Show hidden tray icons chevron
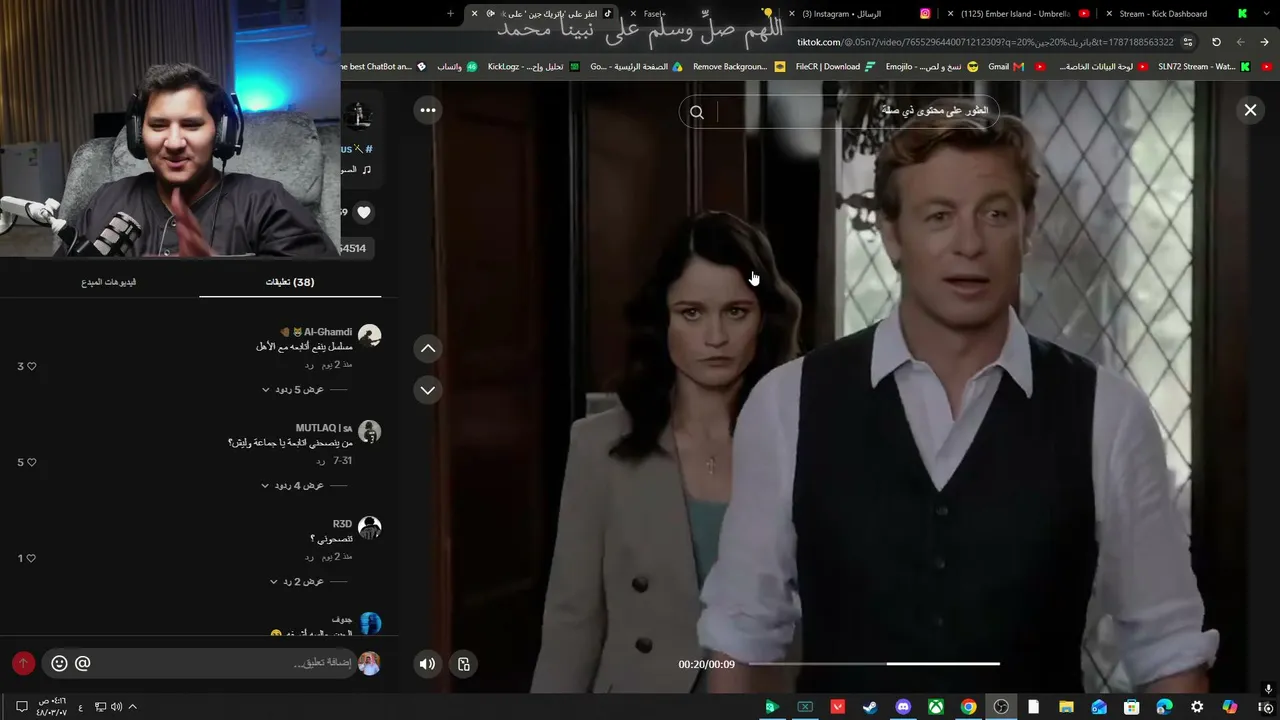This screenshot has height=720, width=1280. pyautogui.click(x=132, y=707)
